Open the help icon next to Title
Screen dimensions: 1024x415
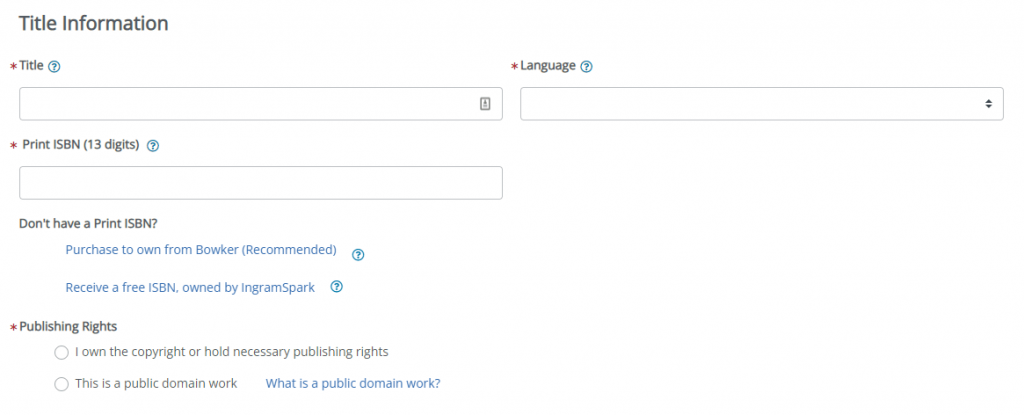(55, 67)
